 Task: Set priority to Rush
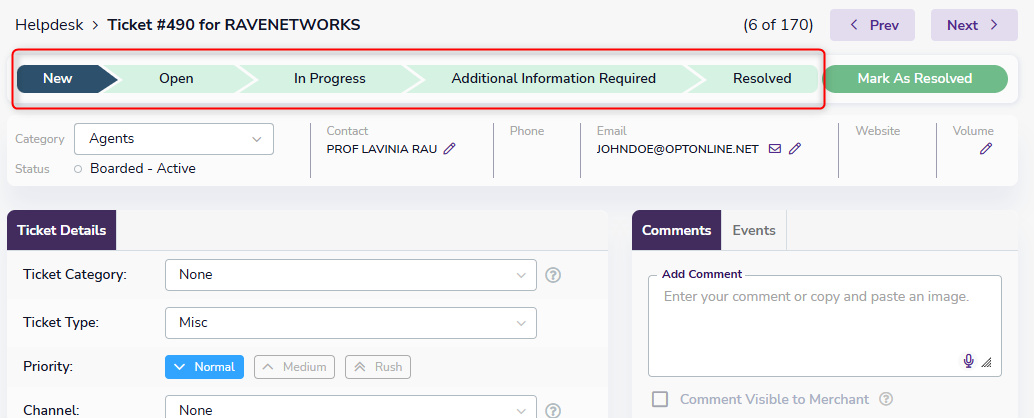378,367
